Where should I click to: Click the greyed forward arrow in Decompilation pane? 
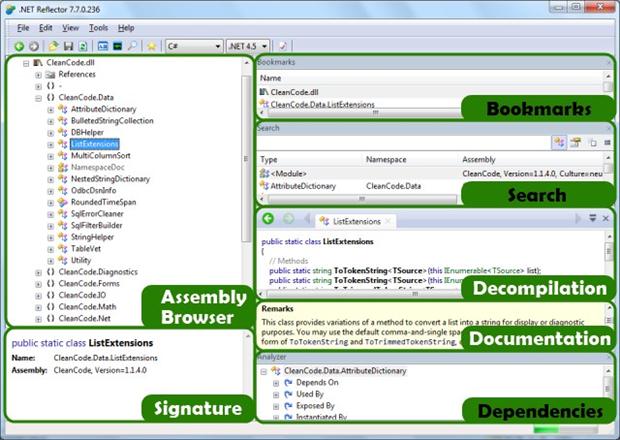[288, 218]
